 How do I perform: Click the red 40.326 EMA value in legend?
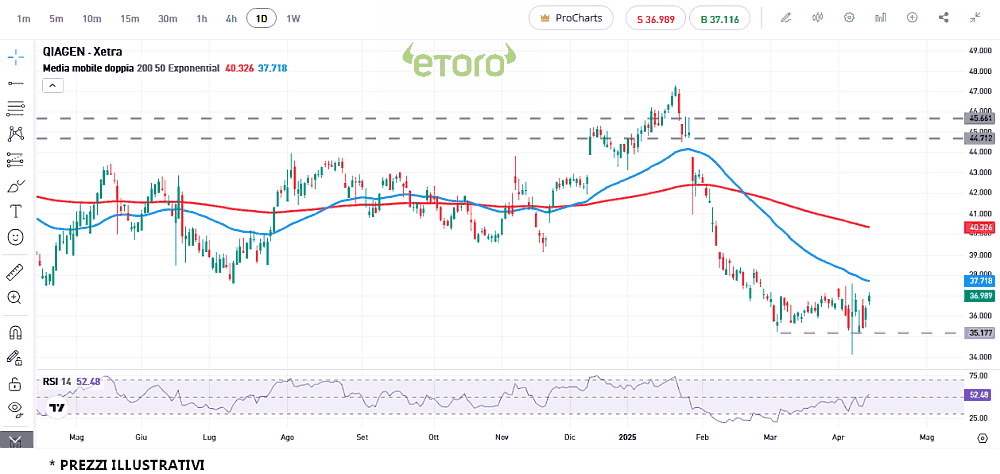pos(239,68)
